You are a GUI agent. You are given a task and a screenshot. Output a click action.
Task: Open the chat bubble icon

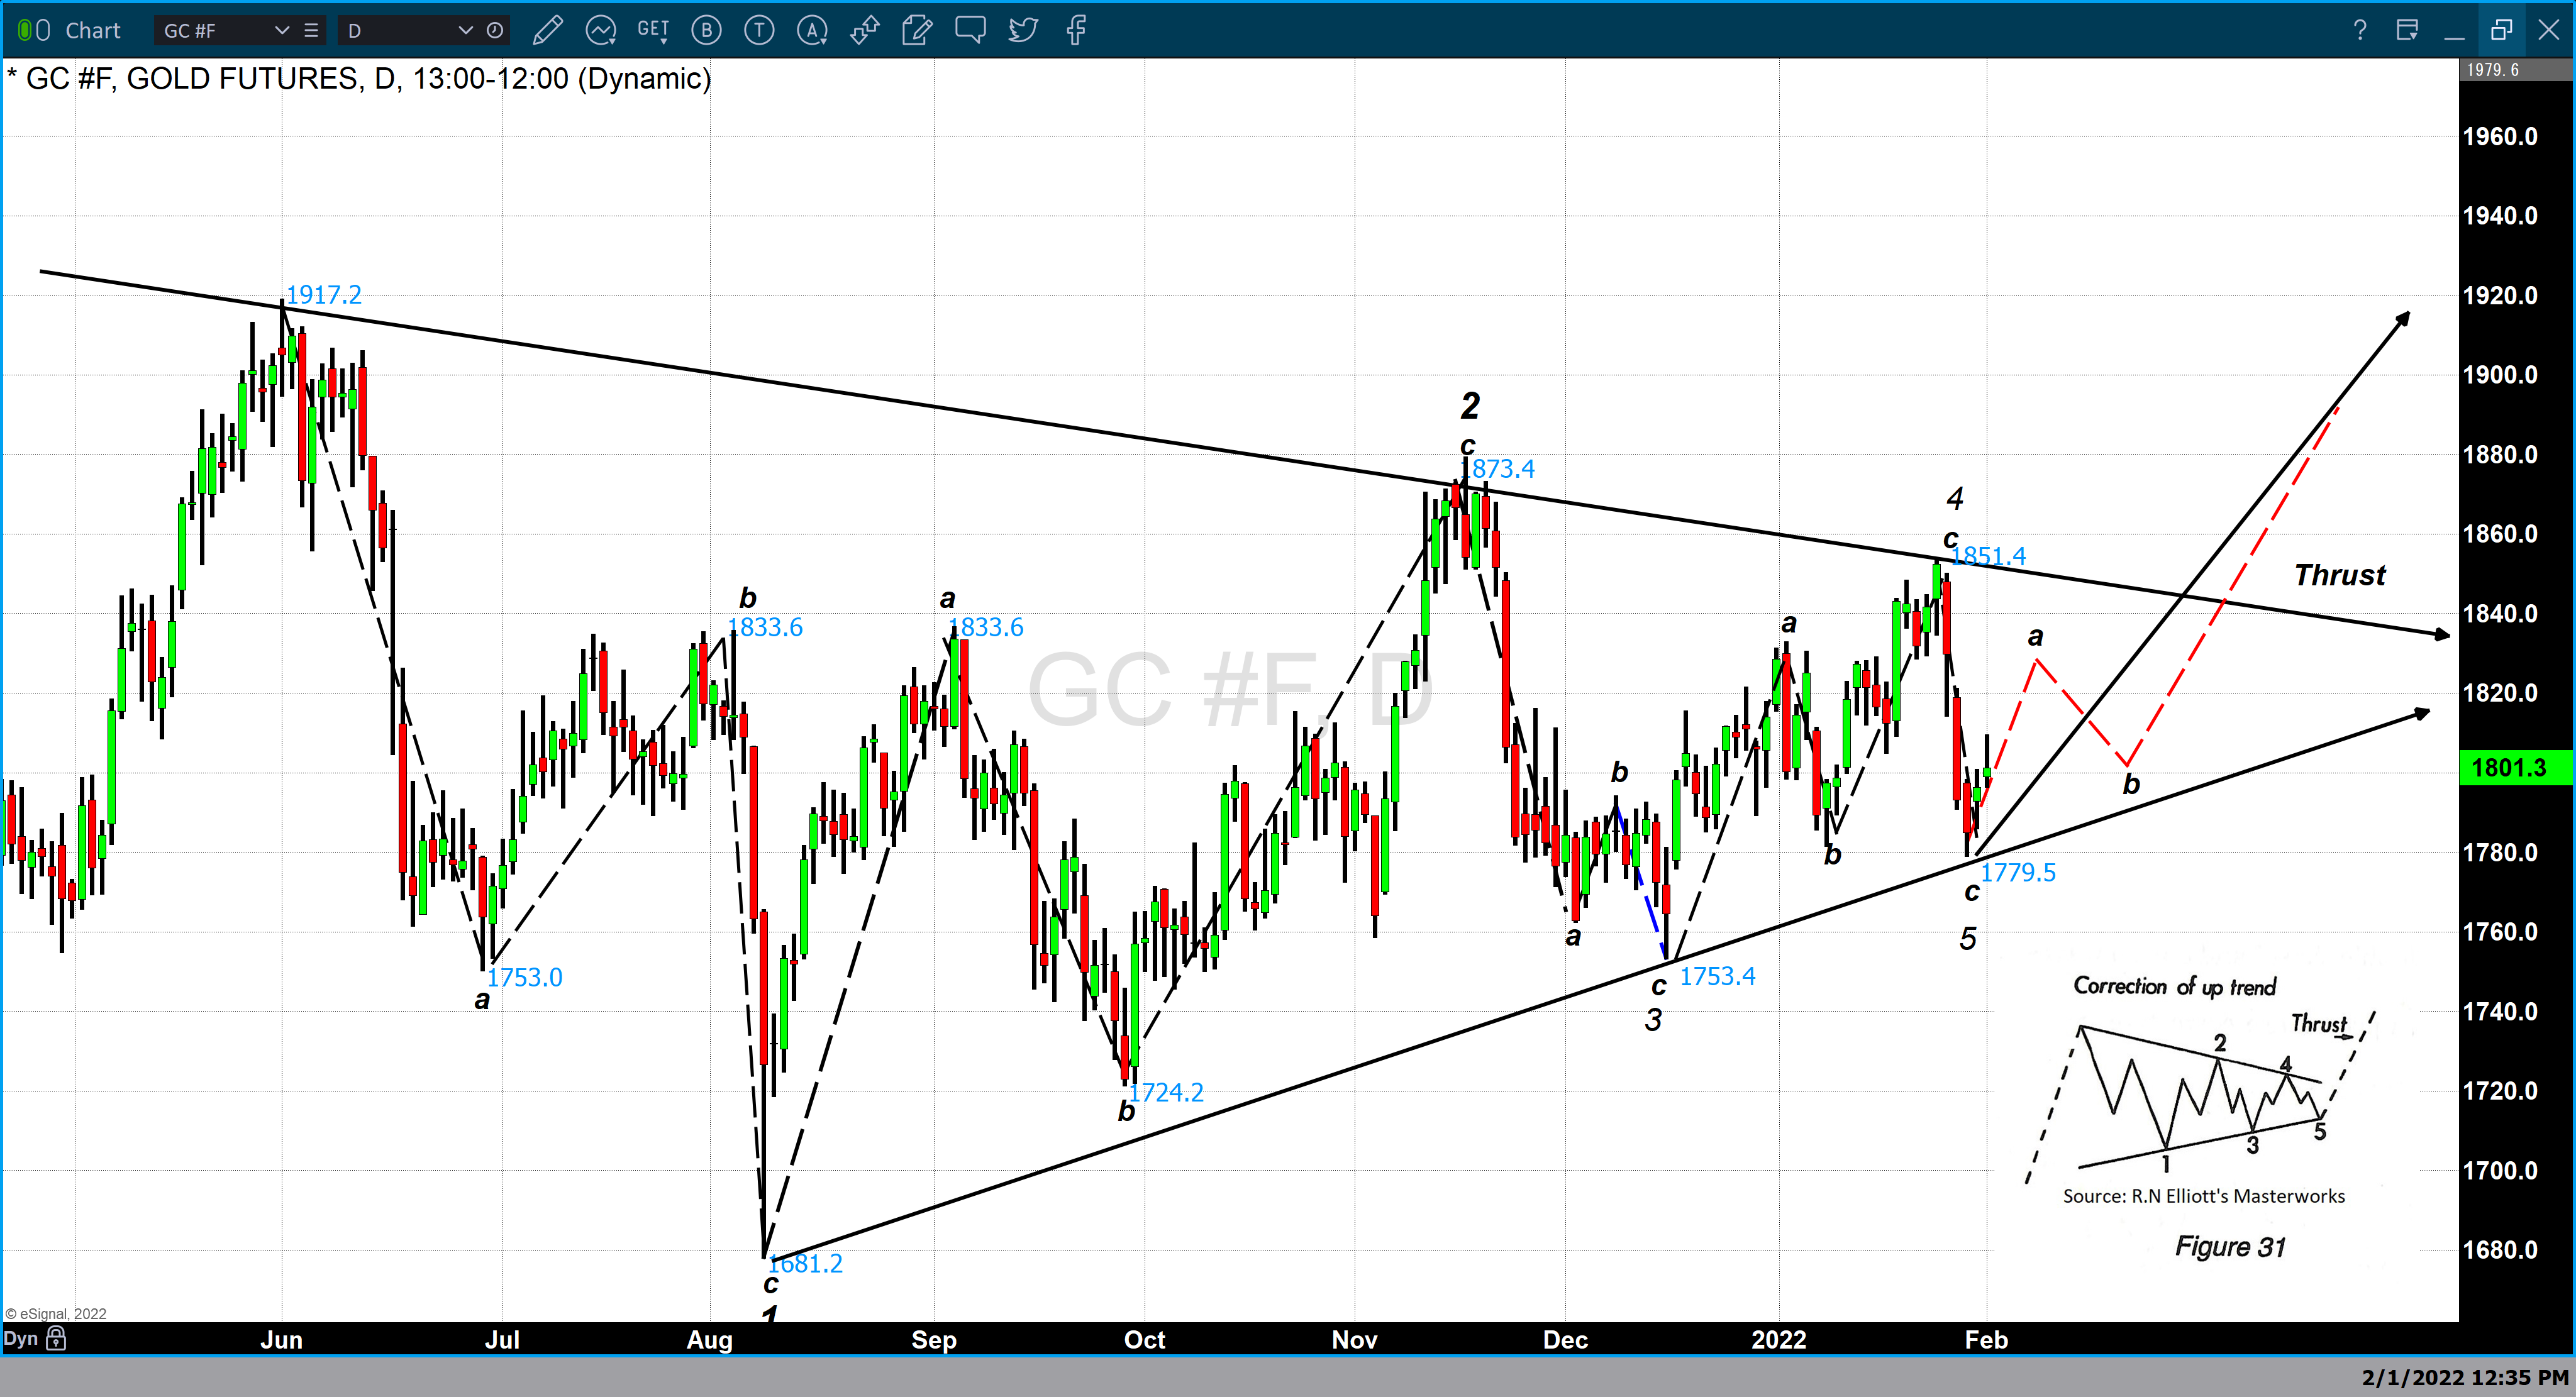point(969,30)
